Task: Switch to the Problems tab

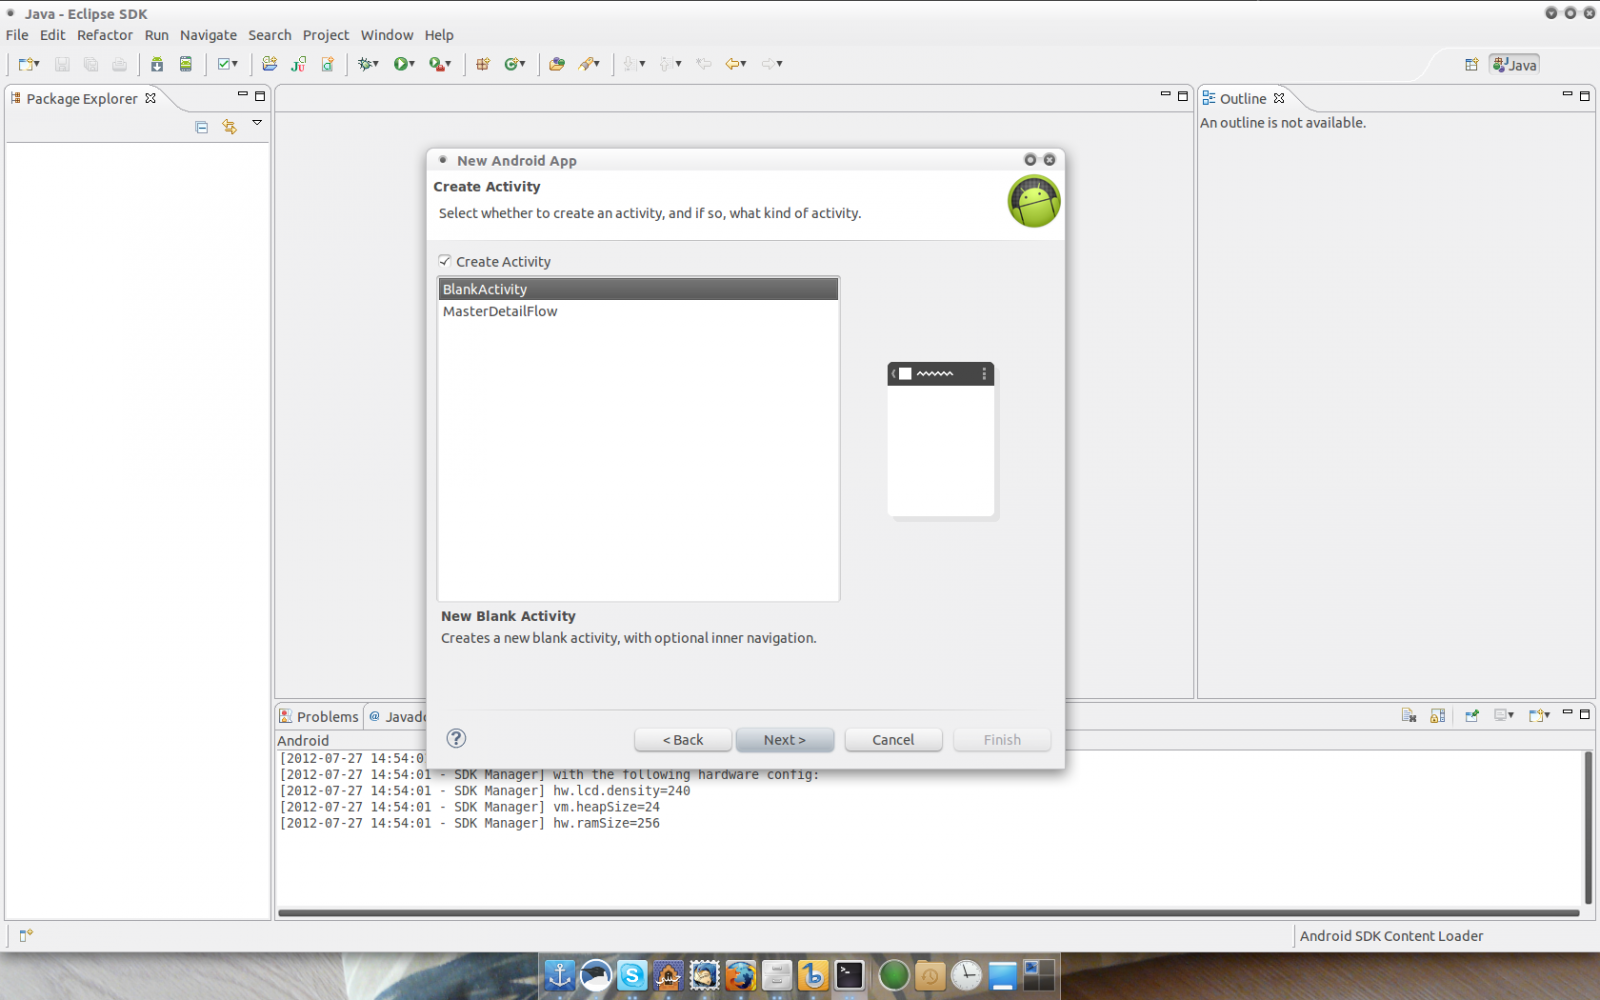Action: pyautogui.click(x=320, y=717)
